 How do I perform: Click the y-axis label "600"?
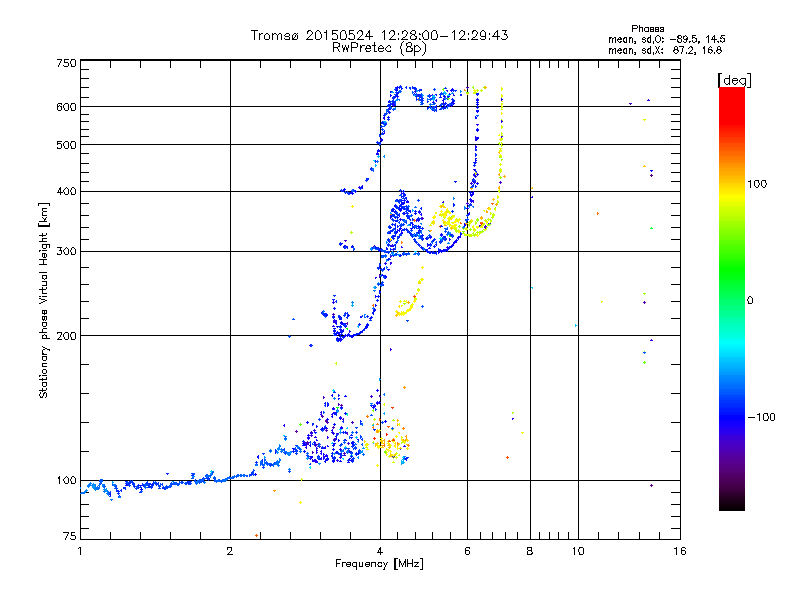click(66, 107)
